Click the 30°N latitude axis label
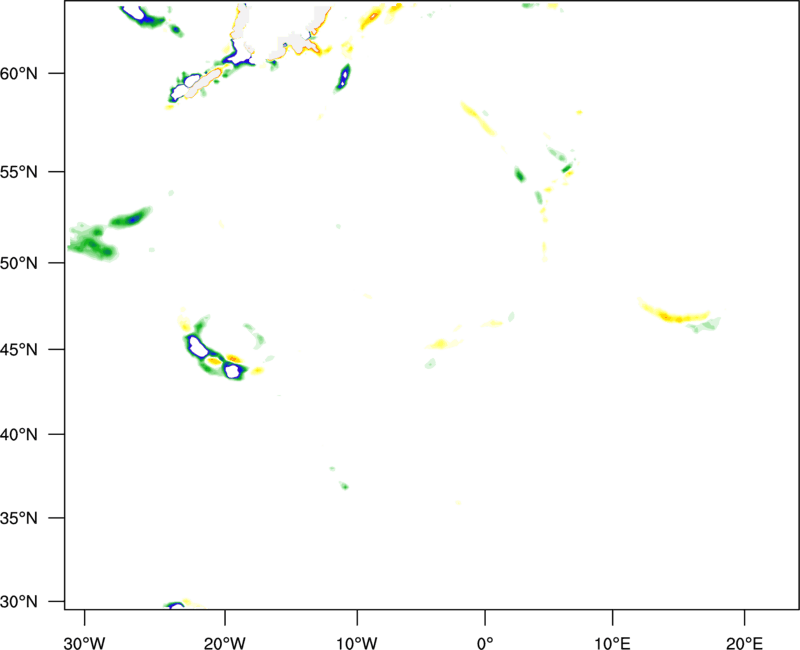 19,602
